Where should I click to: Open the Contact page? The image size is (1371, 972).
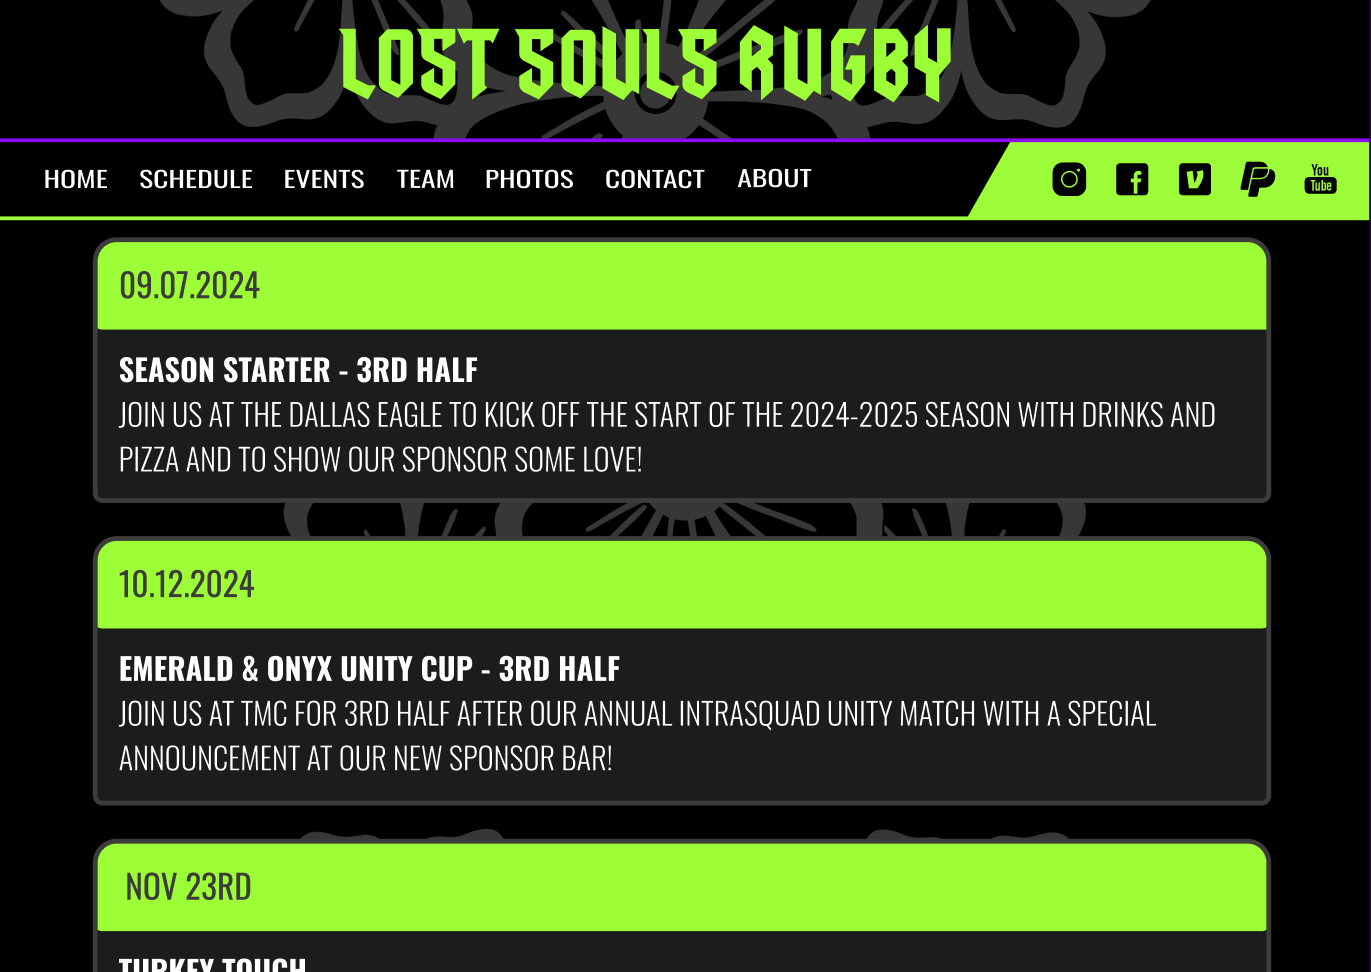(655, 180)
